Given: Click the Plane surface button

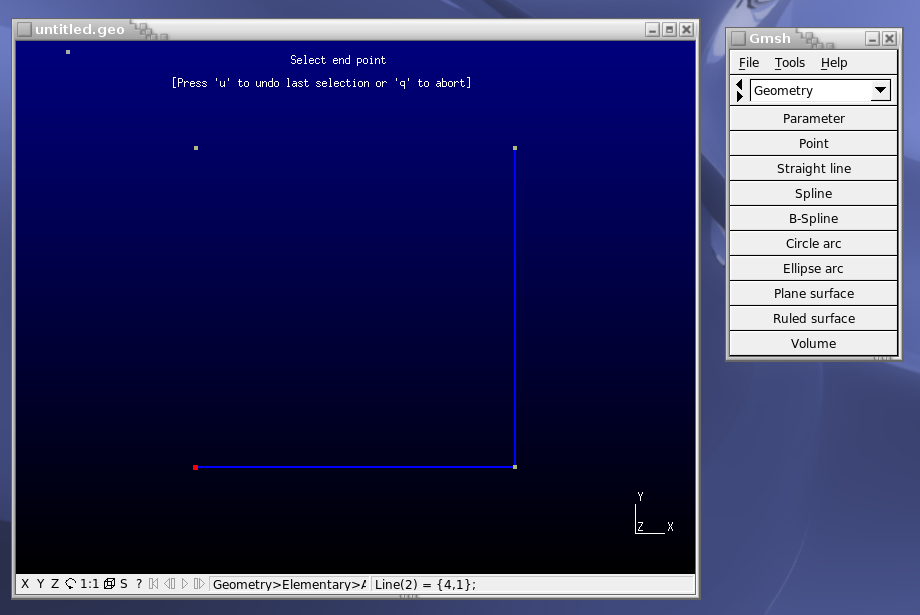Looking at the screenshot, I should [813, 294].
